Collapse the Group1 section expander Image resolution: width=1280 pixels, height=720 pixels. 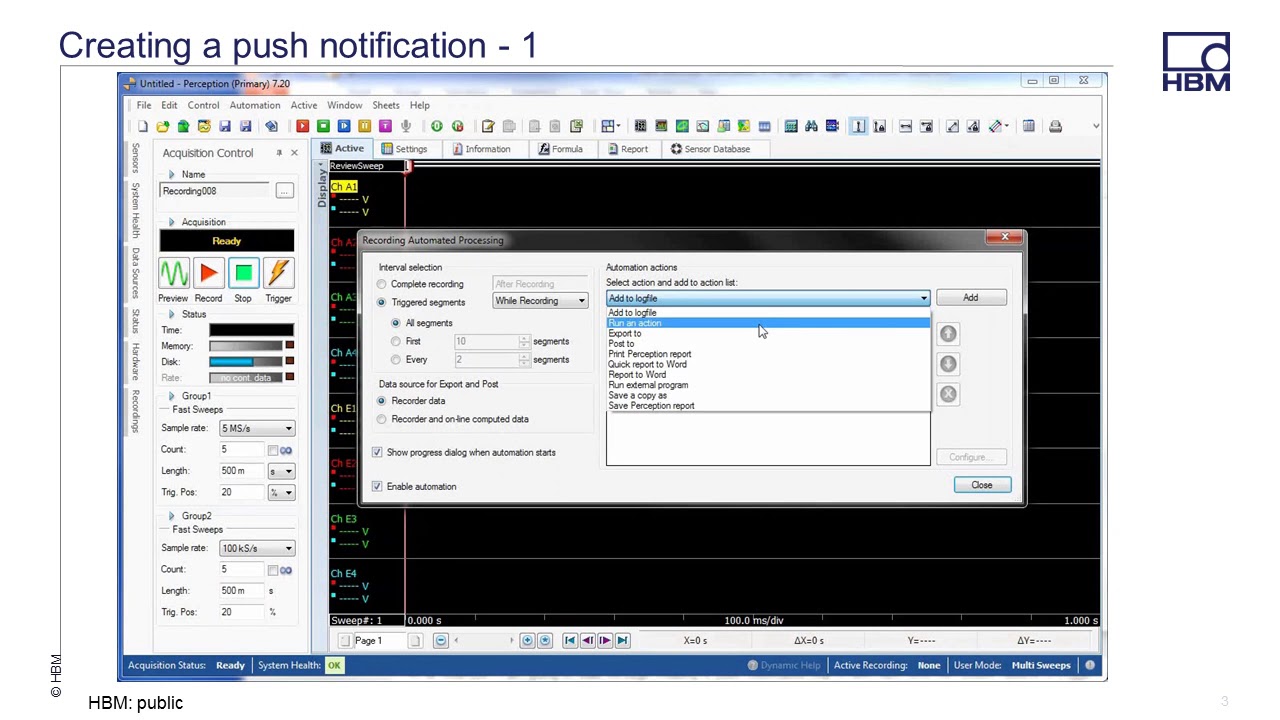(x=172, y=396)
